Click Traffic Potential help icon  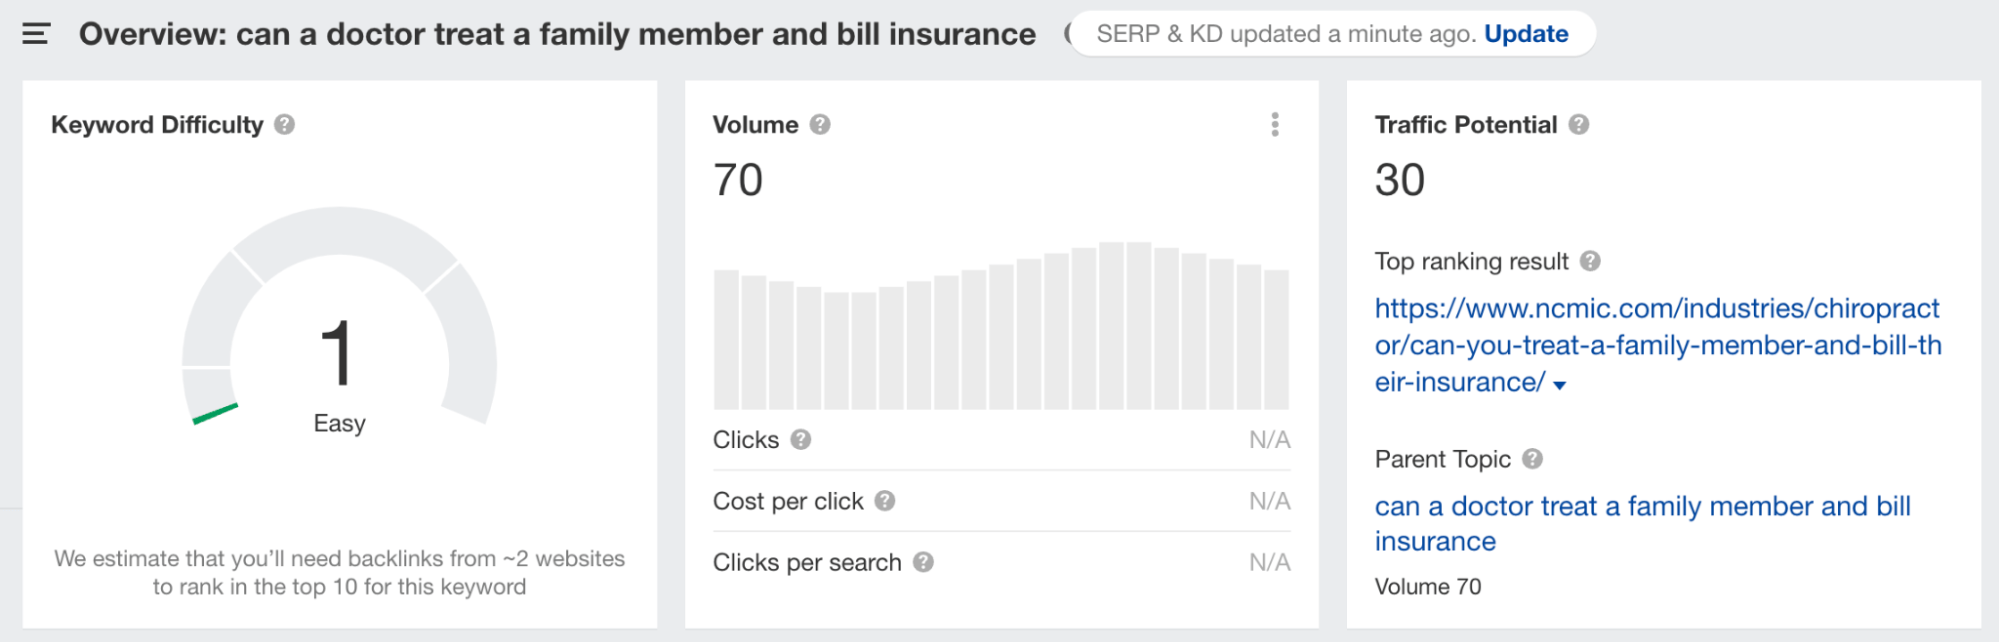(x=1579, y=125)
